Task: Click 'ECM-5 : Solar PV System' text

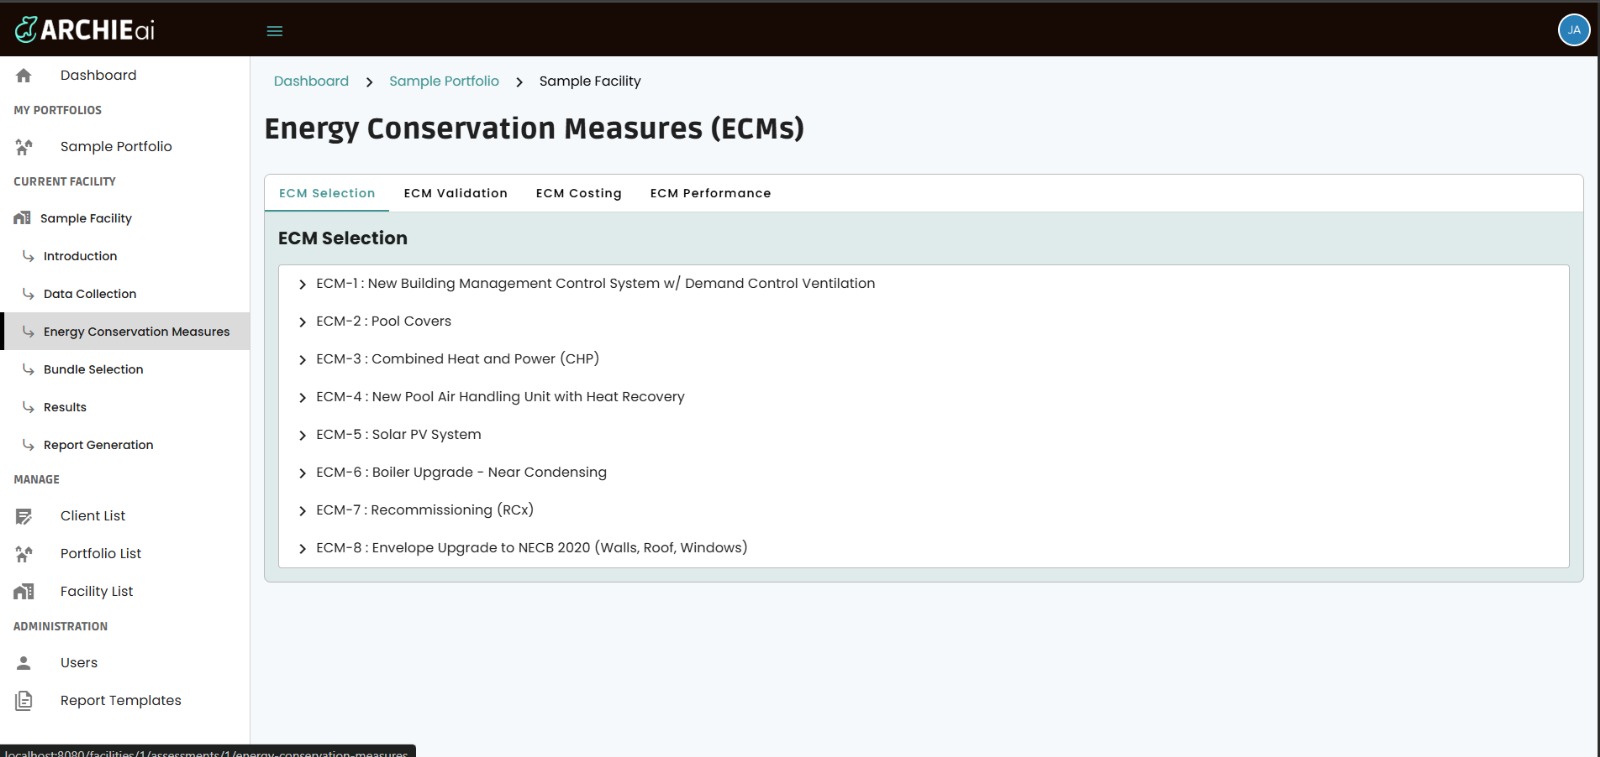Action: tap(399, 434)
